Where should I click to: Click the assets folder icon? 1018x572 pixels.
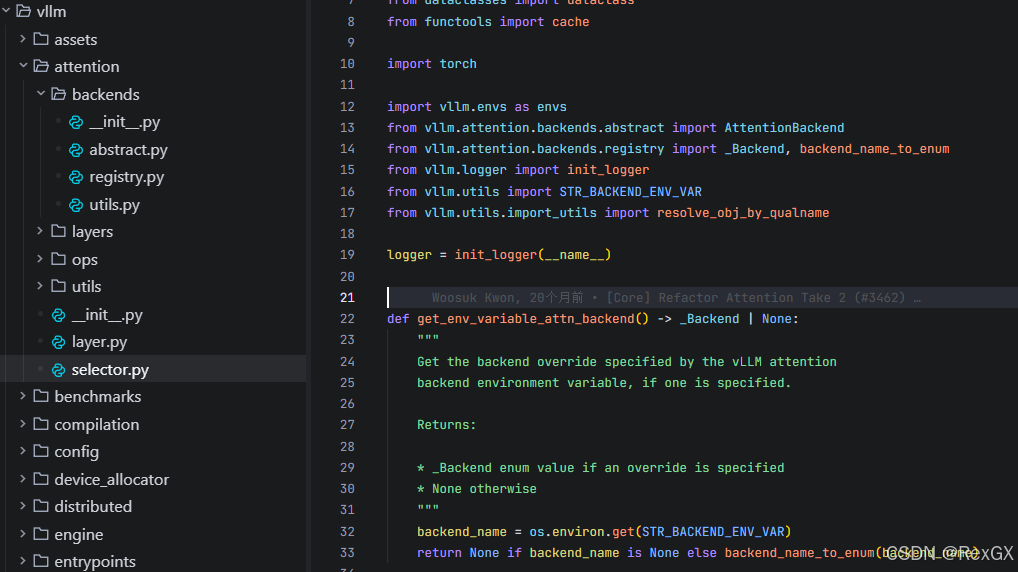(x=41, y=39)
